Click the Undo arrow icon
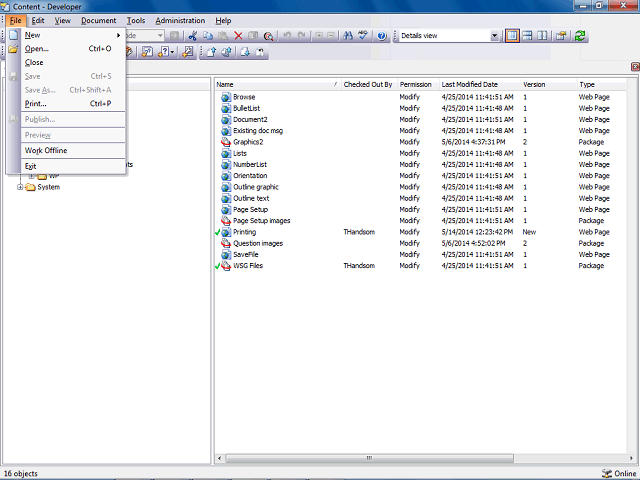 coord(287,36)
